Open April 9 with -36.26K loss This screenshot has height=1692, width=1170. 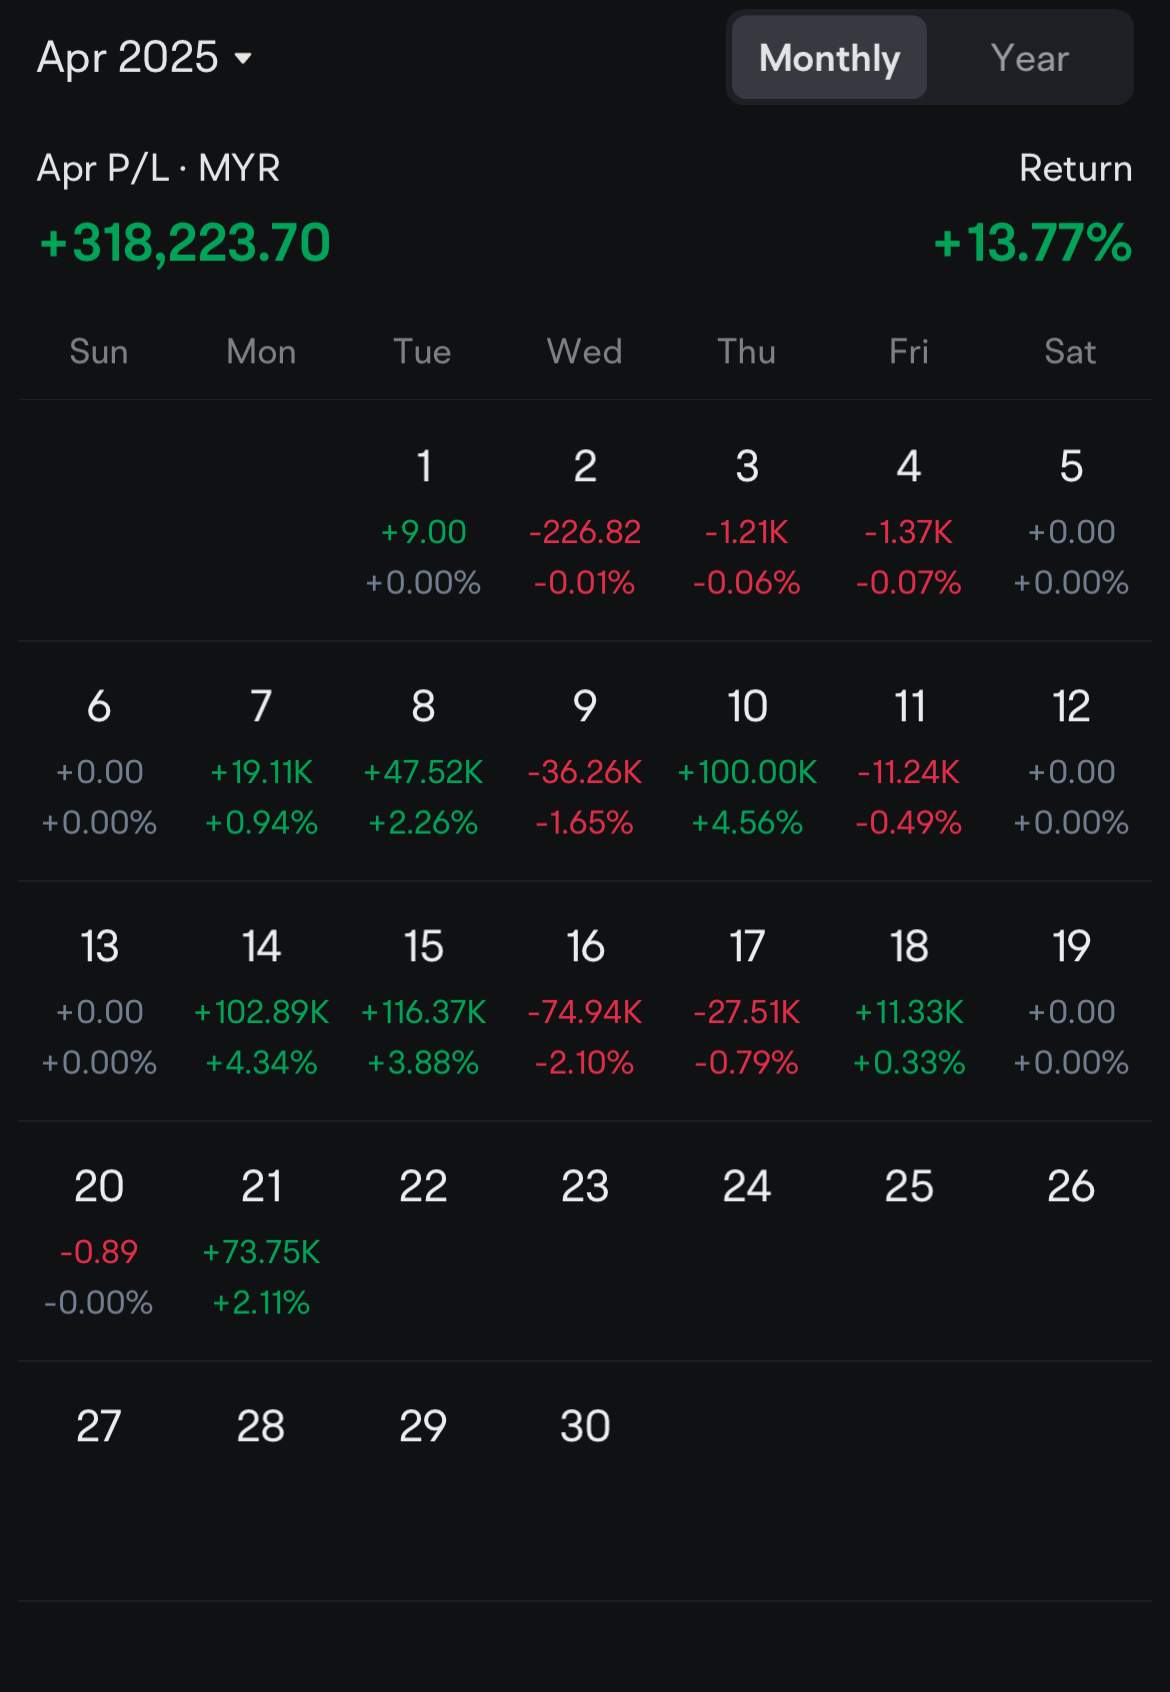[585, 762]
